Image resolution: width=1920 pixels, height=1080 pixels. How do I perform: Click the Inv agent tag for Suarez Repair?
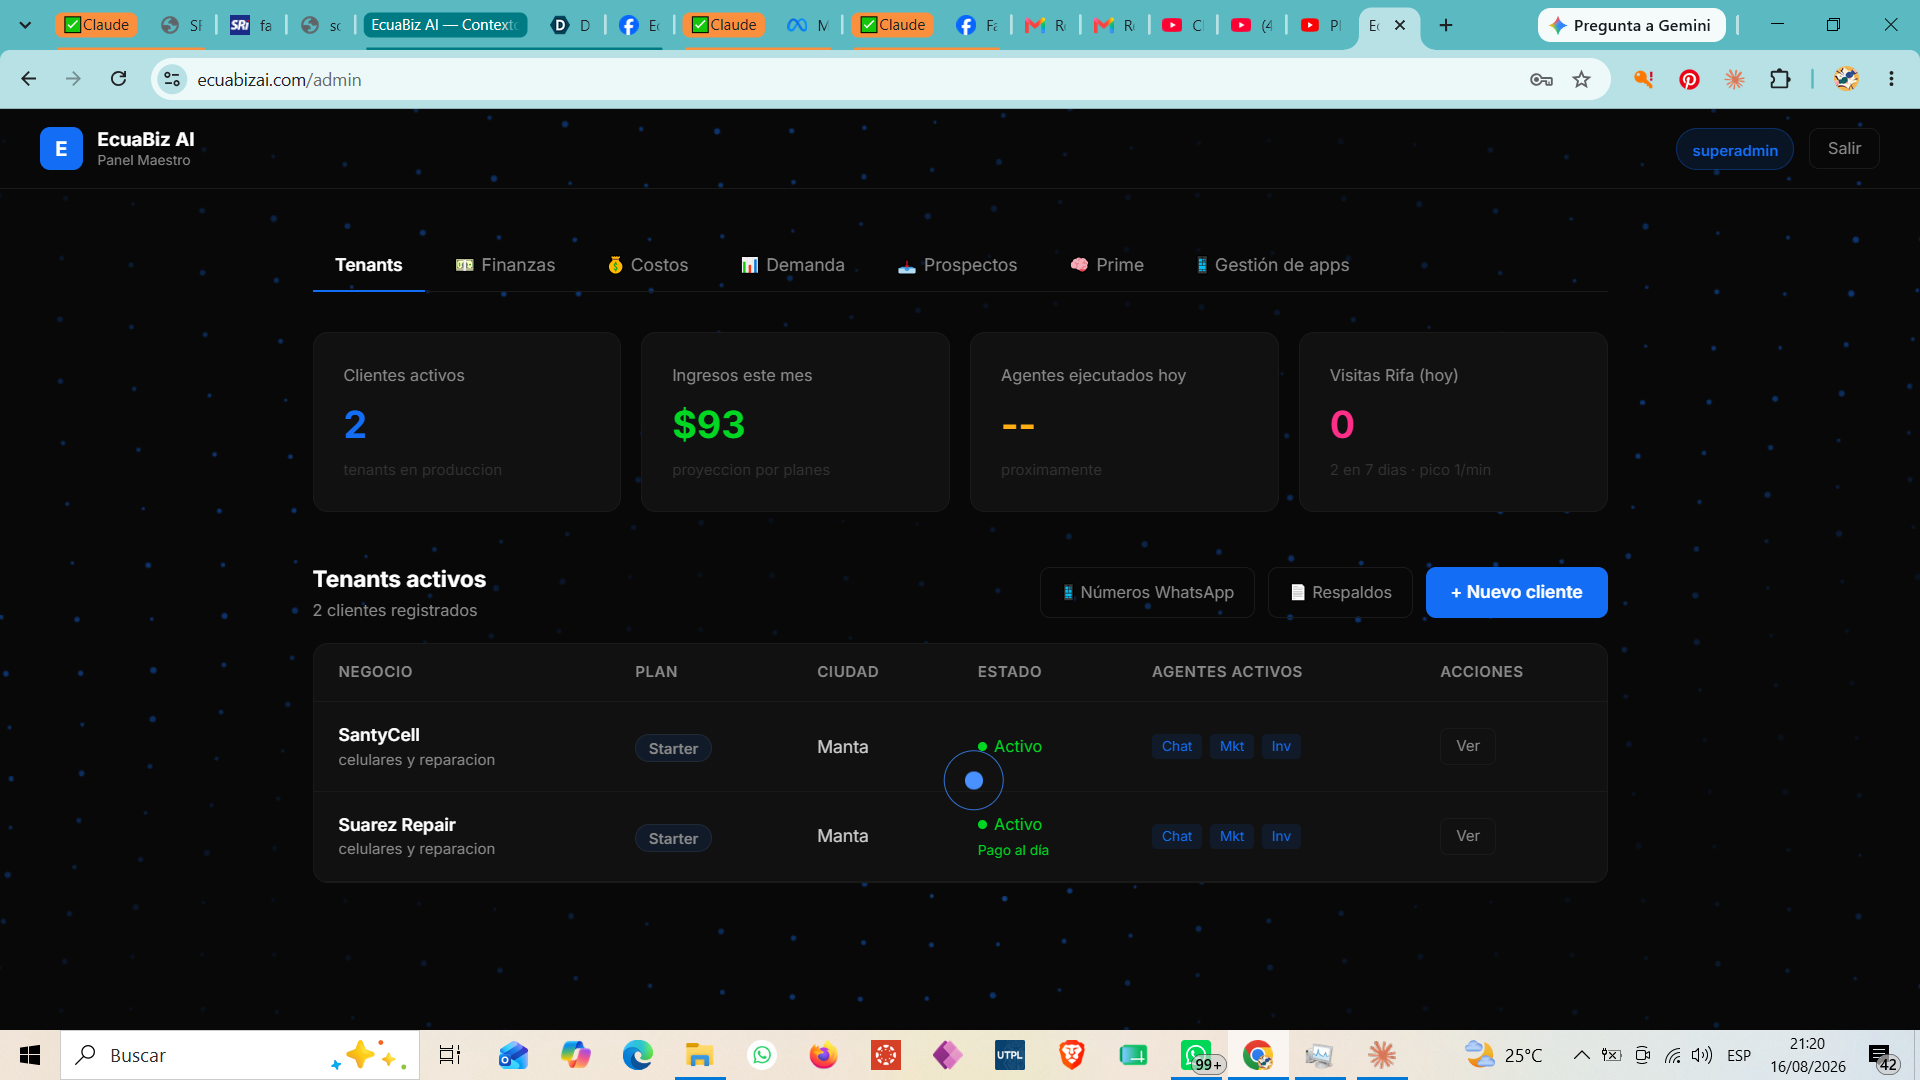[x=1280, y=836]
